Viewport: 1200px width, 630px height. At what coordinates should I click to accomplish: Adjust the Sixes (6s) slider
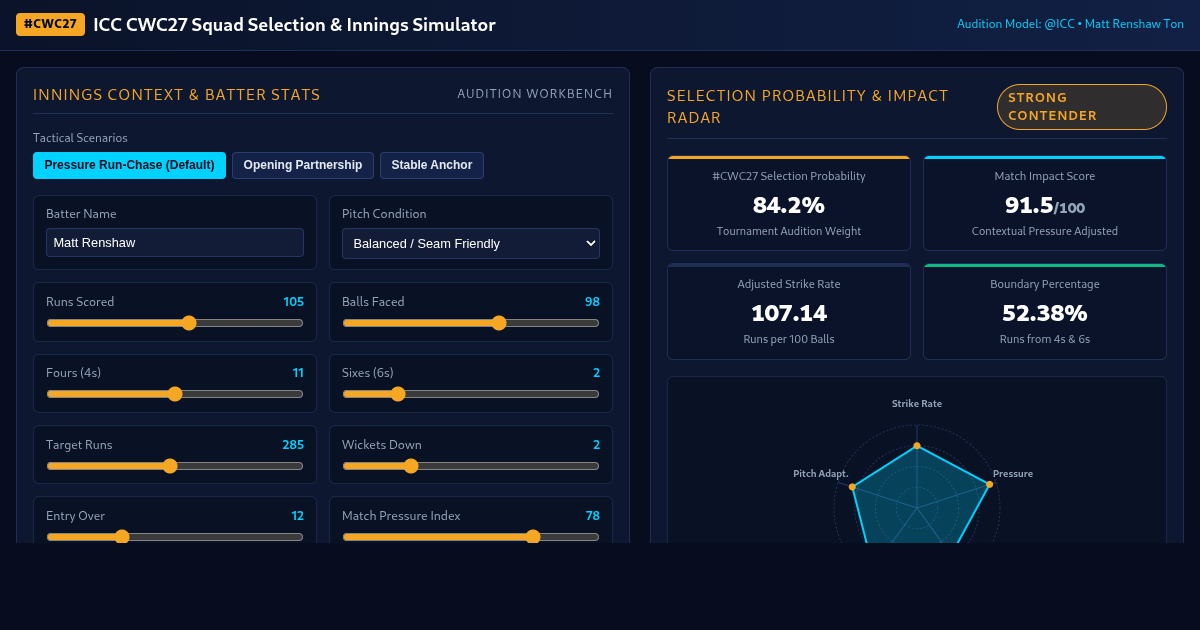pyautogui.click(x=471, y=394)
